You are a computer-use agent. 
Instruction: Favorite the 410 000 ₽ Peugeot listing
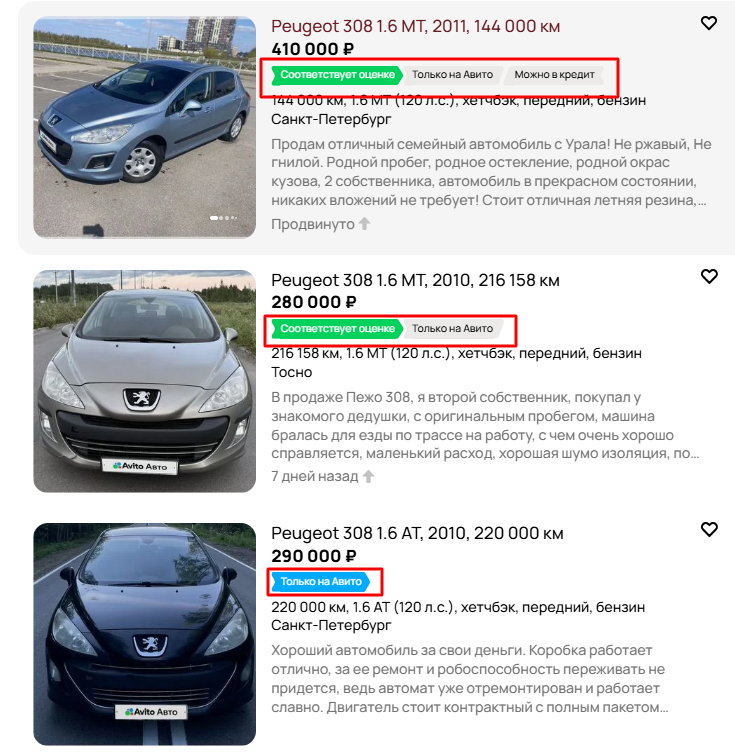point(709,23)
